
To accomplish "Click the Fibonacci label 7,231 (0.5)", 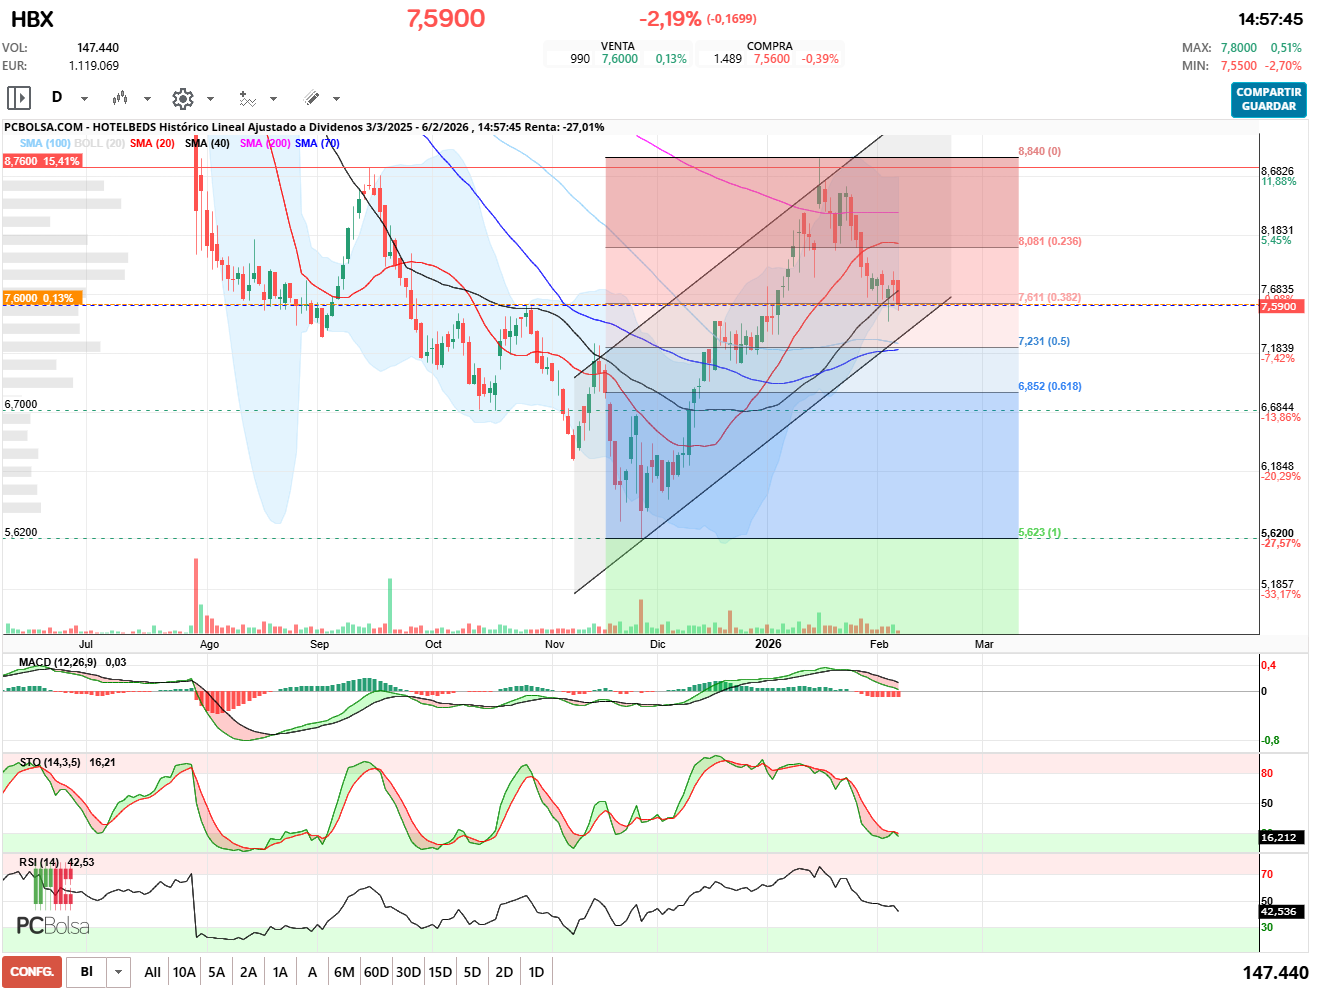I will (x=1044, y=341).
